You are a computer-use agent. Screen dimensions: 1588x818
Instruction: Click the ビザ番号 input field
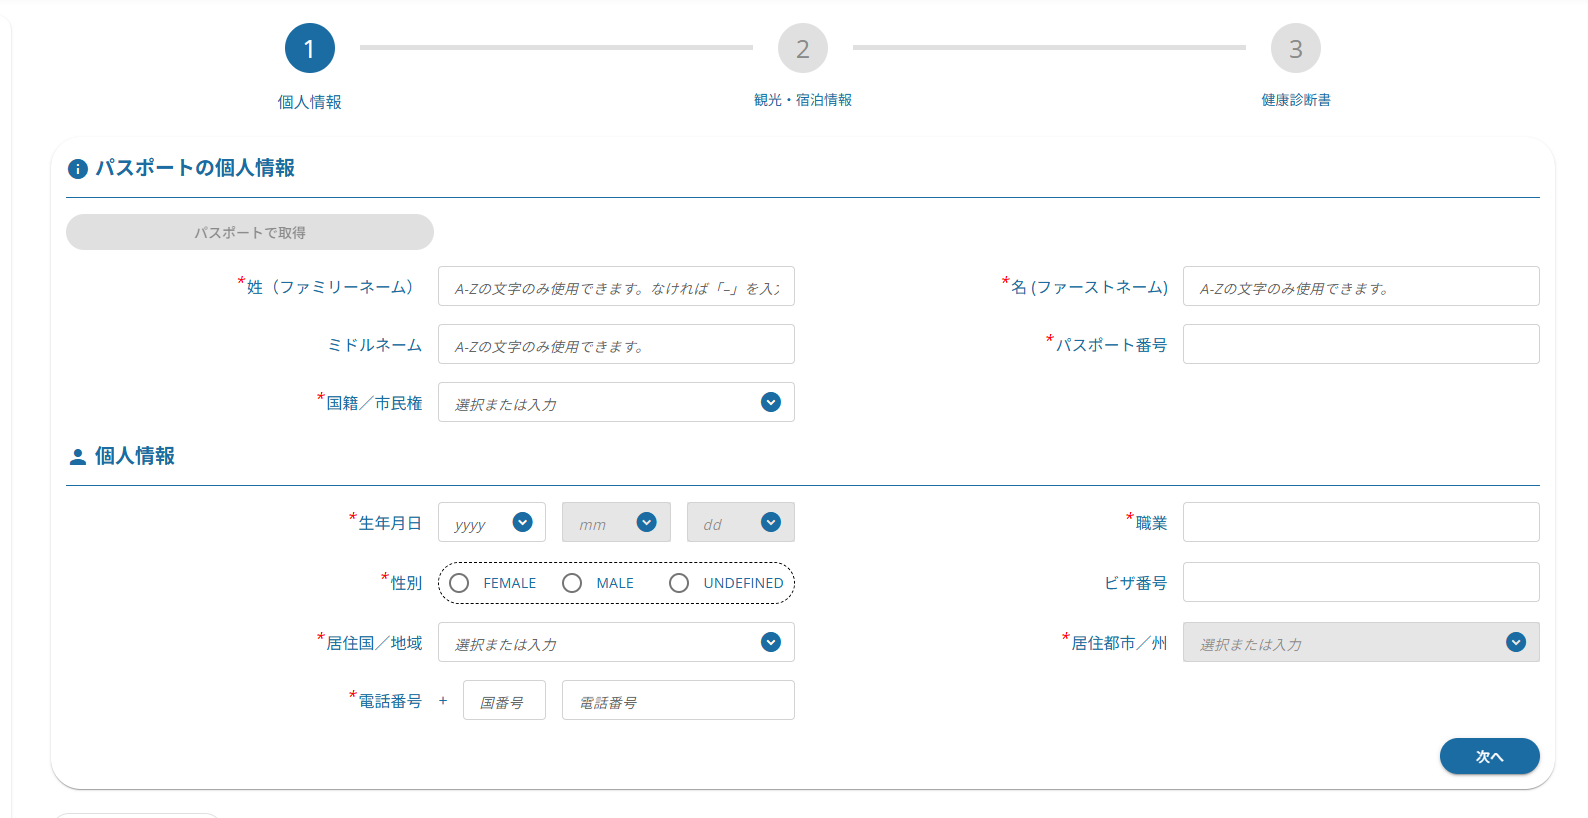1361,582
